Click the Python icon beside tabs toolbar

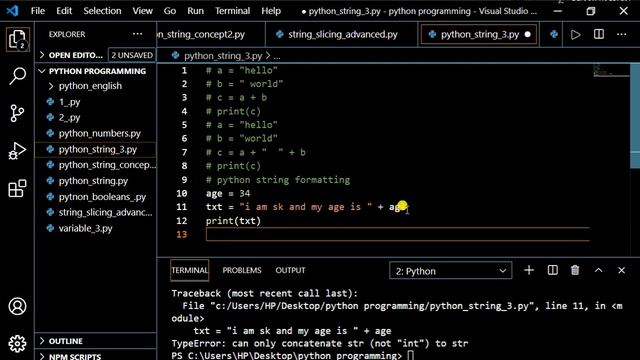pyautogui.click(x=554, y=35)
